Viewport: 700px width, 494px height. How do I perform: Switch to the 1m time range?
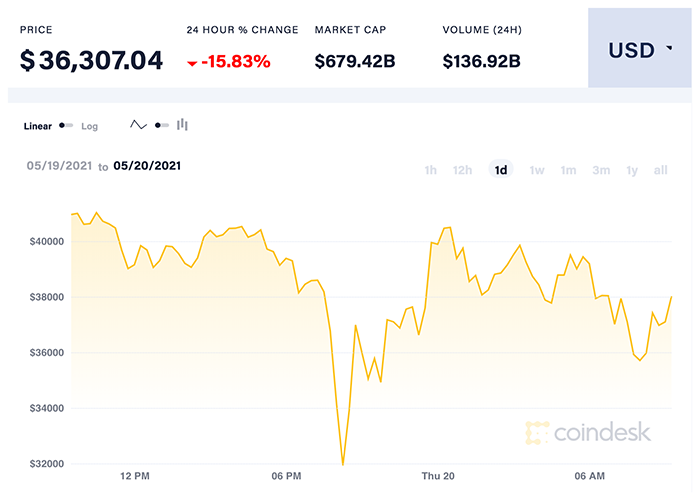click(x=568, y=170)
